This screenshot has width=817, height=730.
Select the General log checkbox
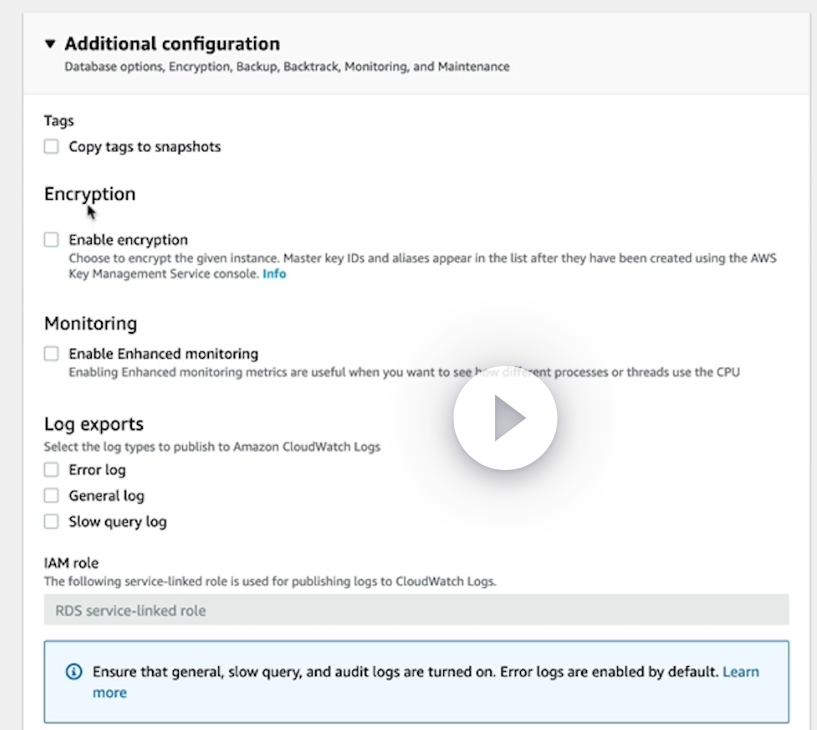click(52, 496)
